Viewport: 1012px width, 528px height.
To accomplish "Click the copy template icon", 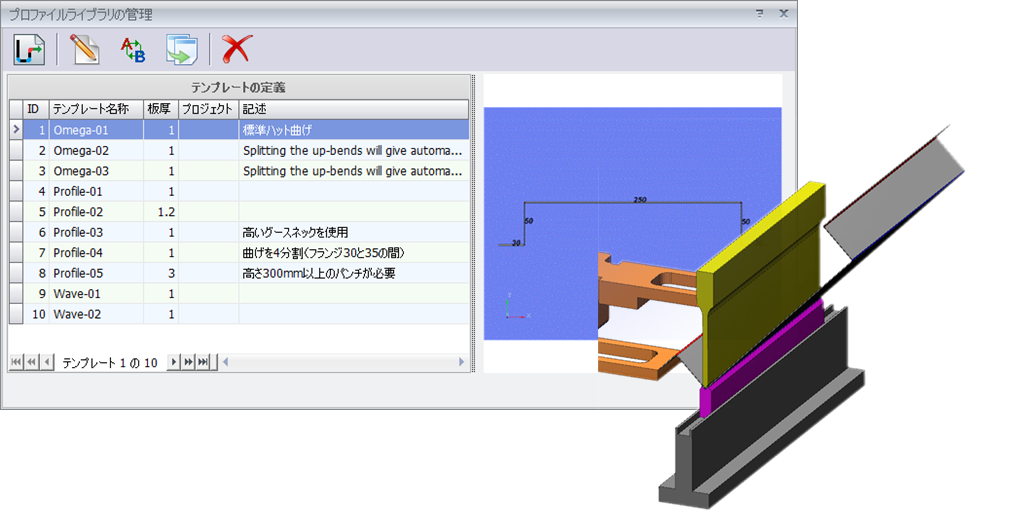I will click(x=182, y=50).
